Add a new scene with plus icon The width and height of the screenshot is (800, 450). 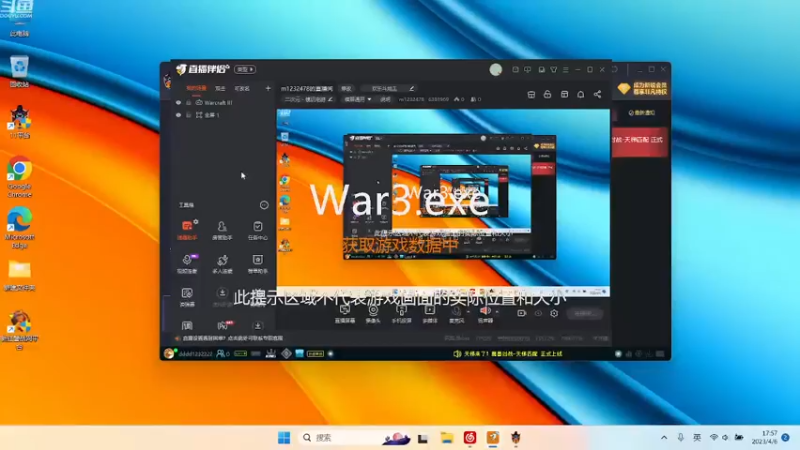(x=268, y=88)
